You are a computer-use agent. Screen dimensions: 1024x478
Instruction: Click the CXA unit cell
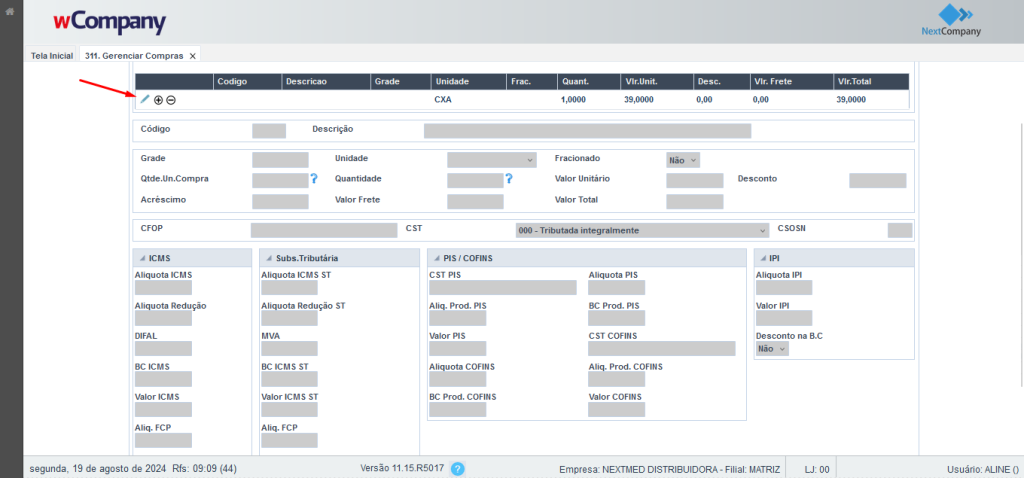pyautogui.click(x=443, y=100)
